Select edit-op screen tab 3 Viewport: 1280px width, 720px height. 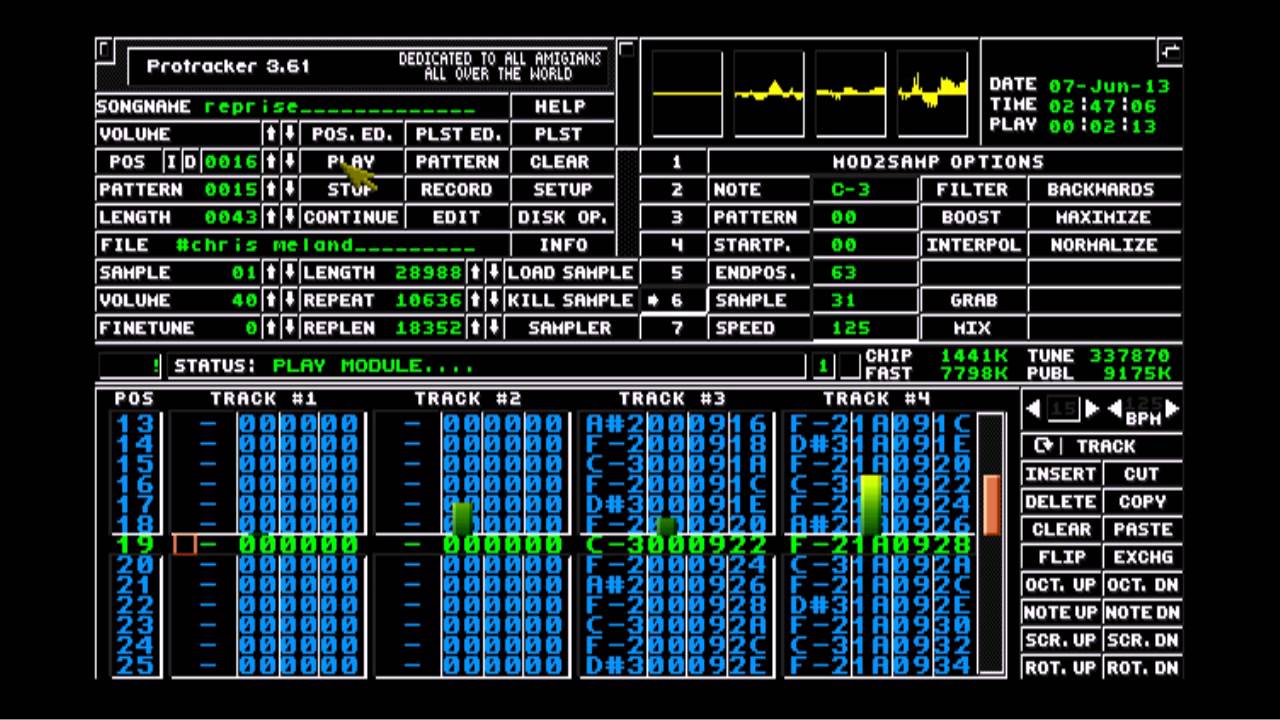coord(676,217)
